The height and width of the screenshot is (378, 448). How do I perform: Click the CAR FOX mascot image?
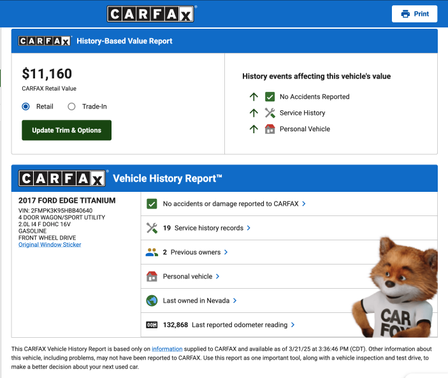pyautogui.click(x=395, y=287)
